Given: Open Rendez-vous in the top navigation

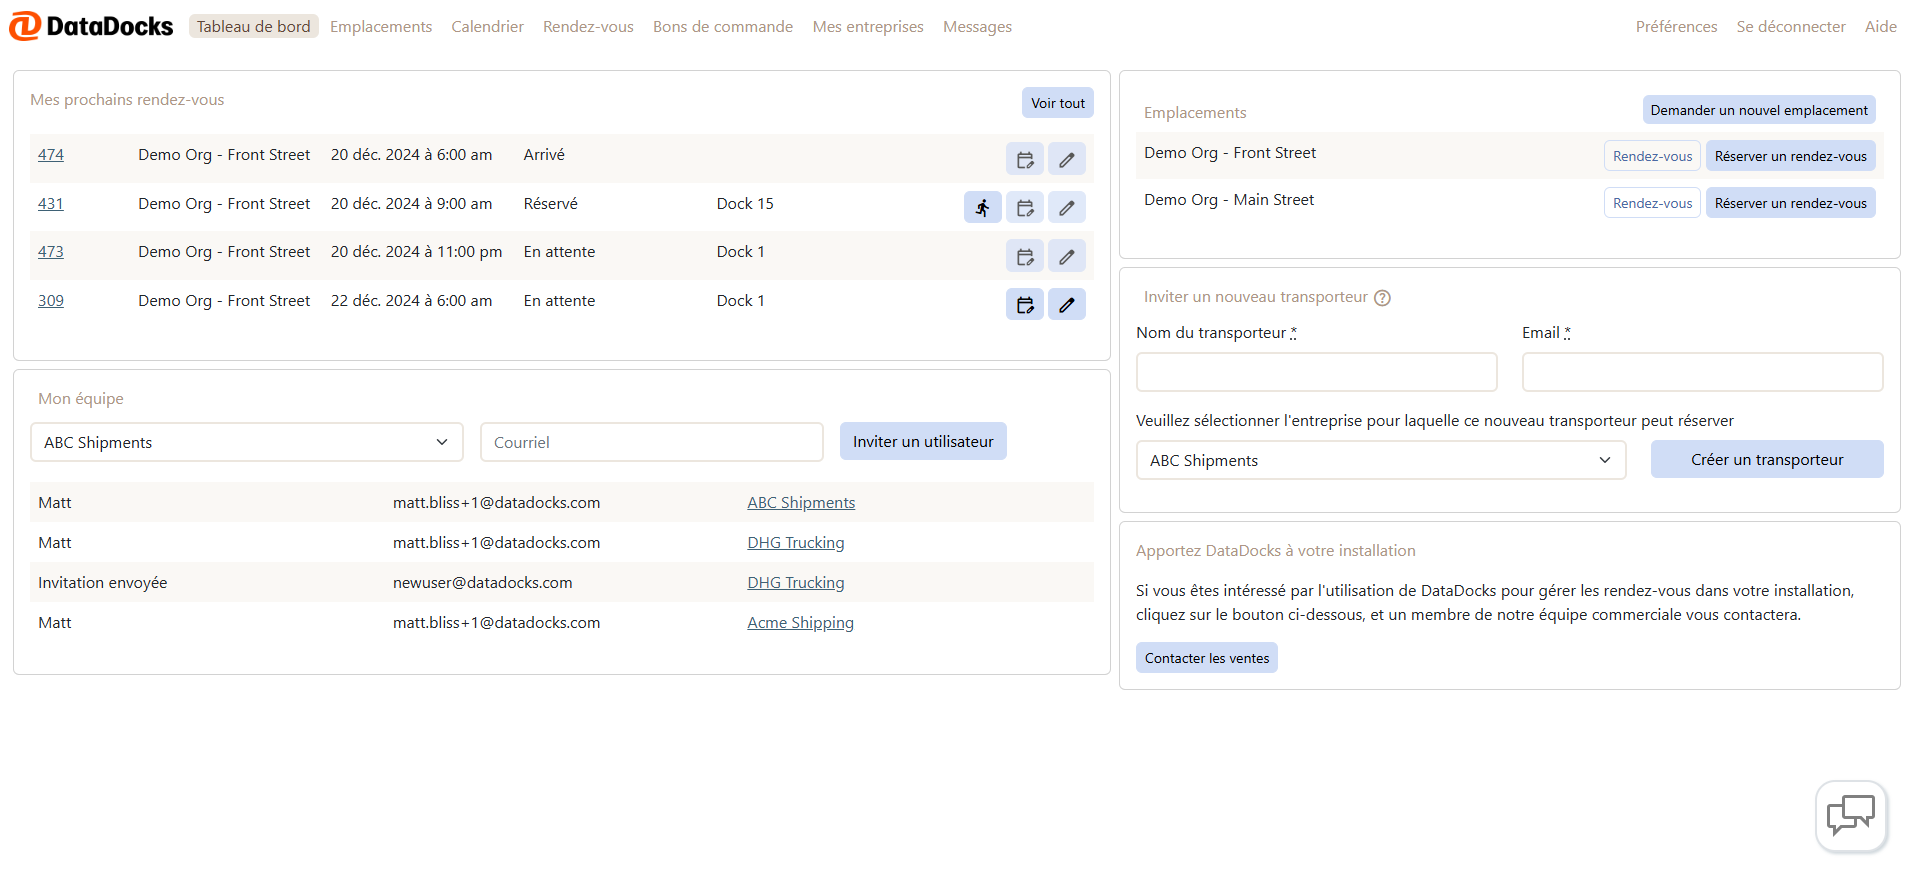Looking at the screenshot, I should pos(588,26).
